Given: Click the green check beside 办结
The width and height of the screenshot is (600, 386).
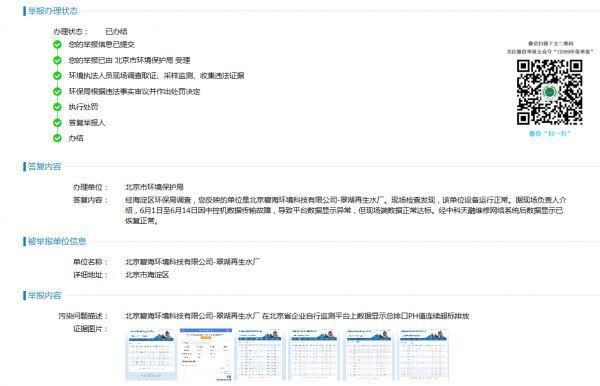Looking at the screenshot, I should coord(57,138).
